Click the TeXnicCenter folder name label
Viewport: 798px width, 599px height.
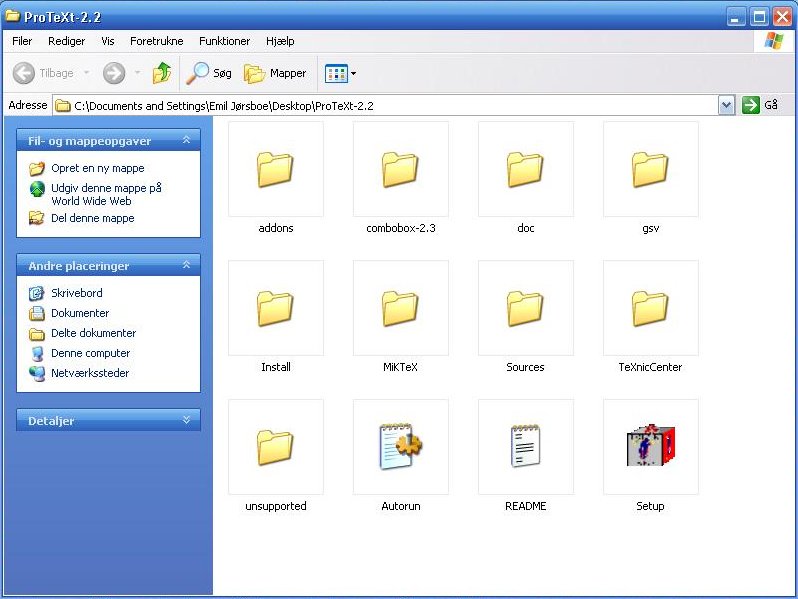(650, 367)
